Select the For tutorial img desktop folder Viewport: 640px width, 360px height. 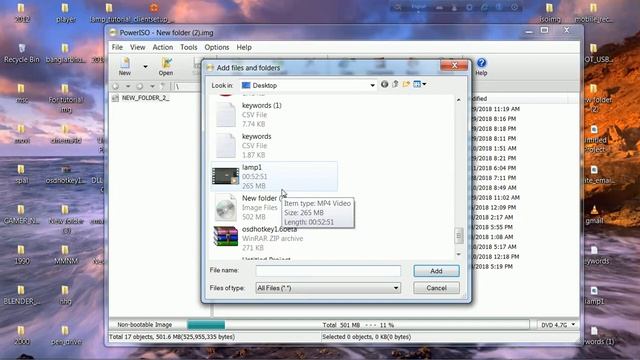point(65,99)
